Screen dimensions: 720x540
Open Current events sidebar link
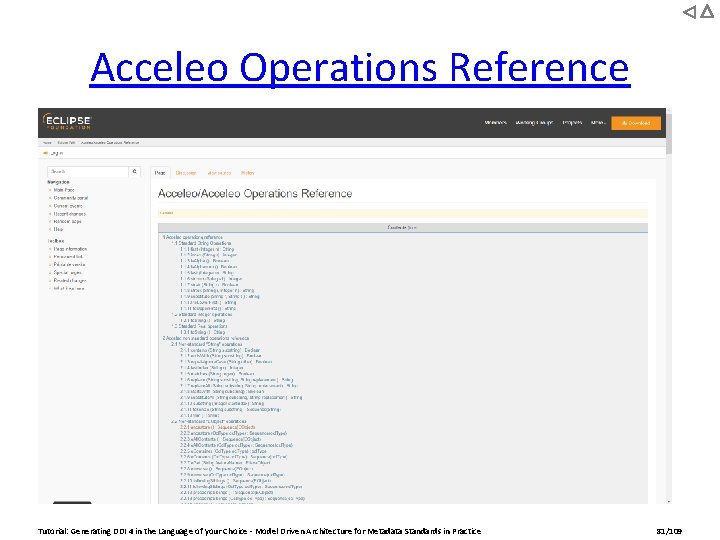68,206
